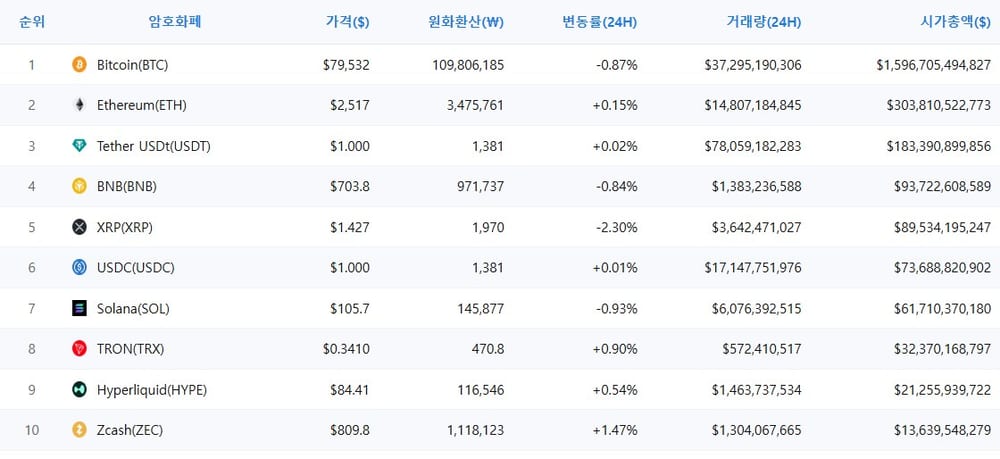
Task: Select XRP market cap $89,534,195,247
Action: (943, 228)
